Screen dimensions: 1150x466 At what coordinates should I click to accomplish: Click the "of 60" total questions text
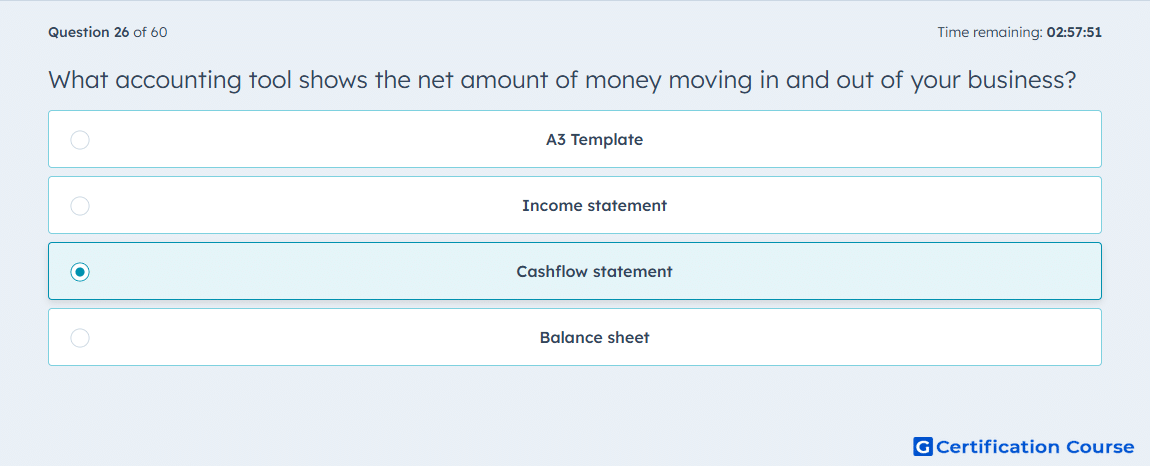coord(150,32)
